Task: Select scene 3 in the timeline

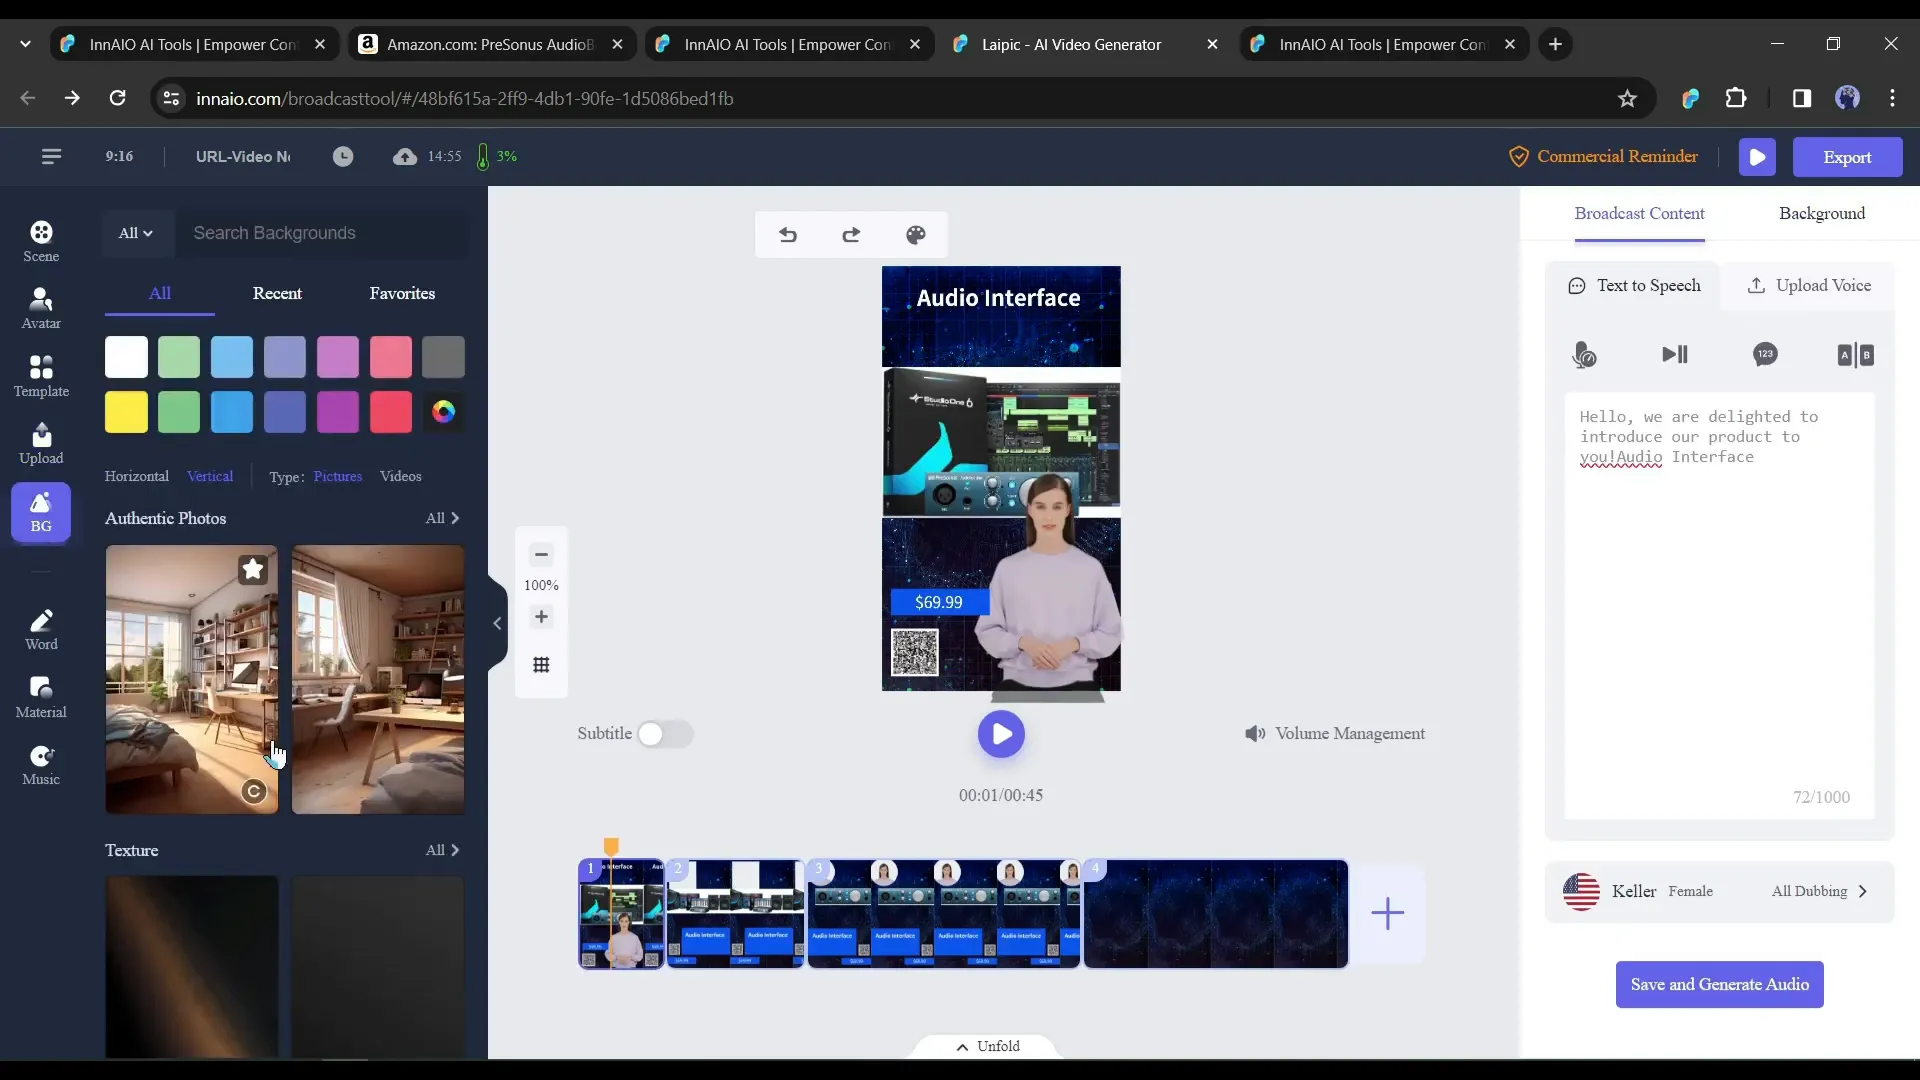Action: 944,913
